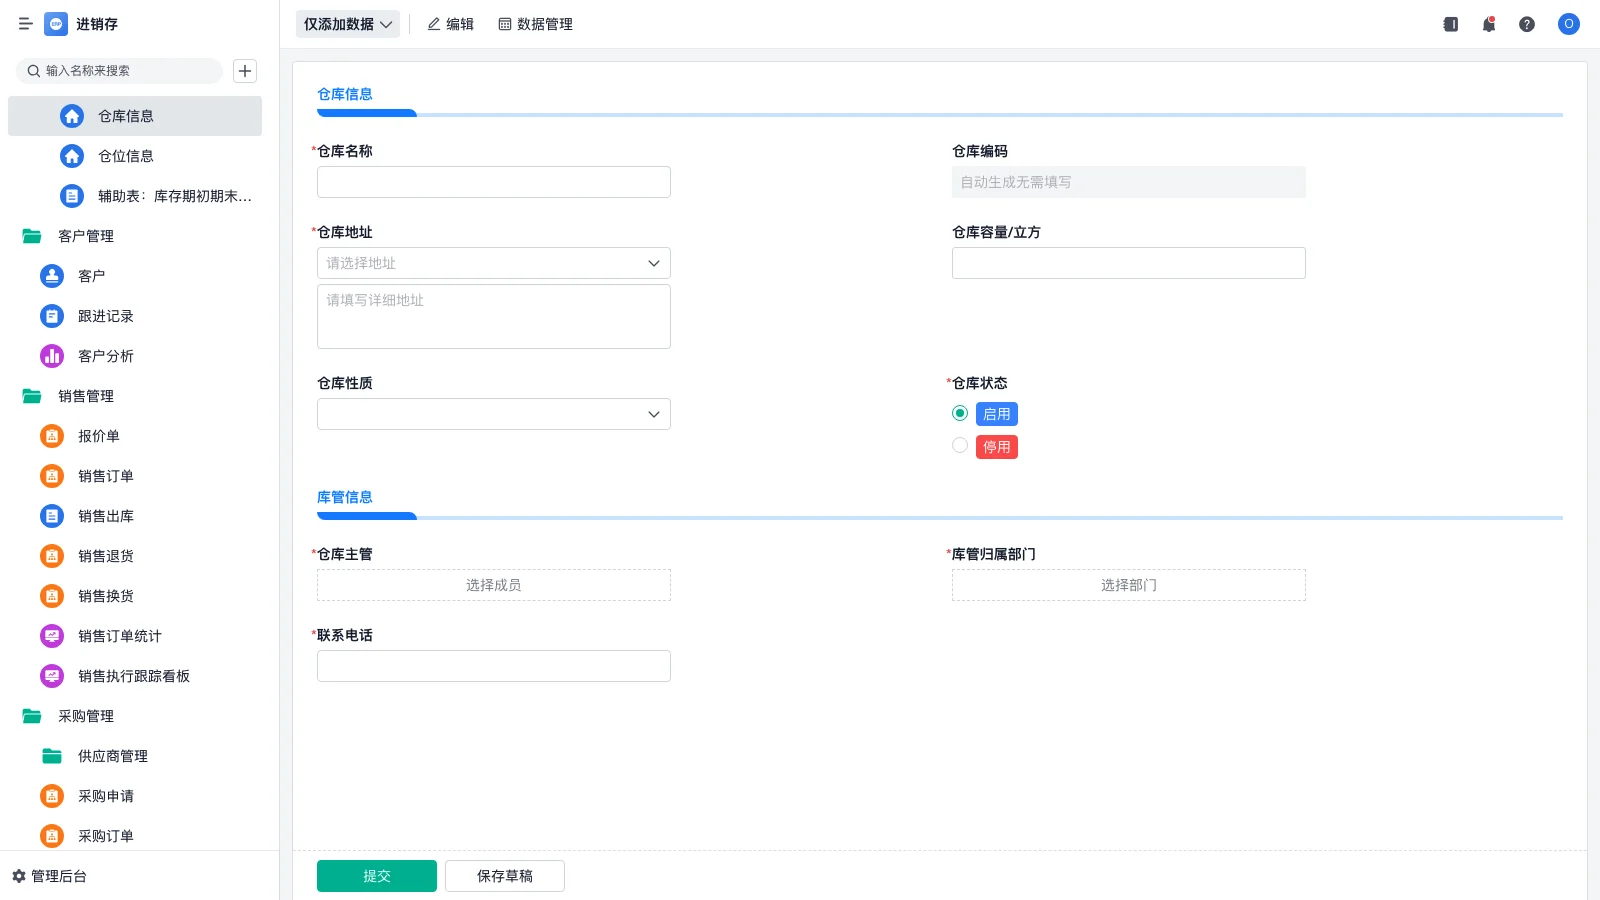Image resolution: width=1600 pixels, height=900 pixels.
Task: Click 编辑 in the top toolbar
Action: click(x=451, y=24)
